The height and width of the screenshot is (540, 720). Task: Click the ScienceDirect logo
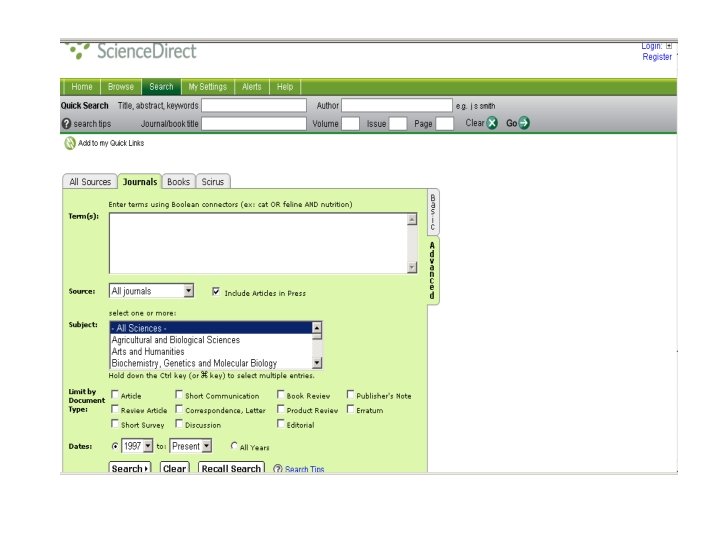point(131,51)
